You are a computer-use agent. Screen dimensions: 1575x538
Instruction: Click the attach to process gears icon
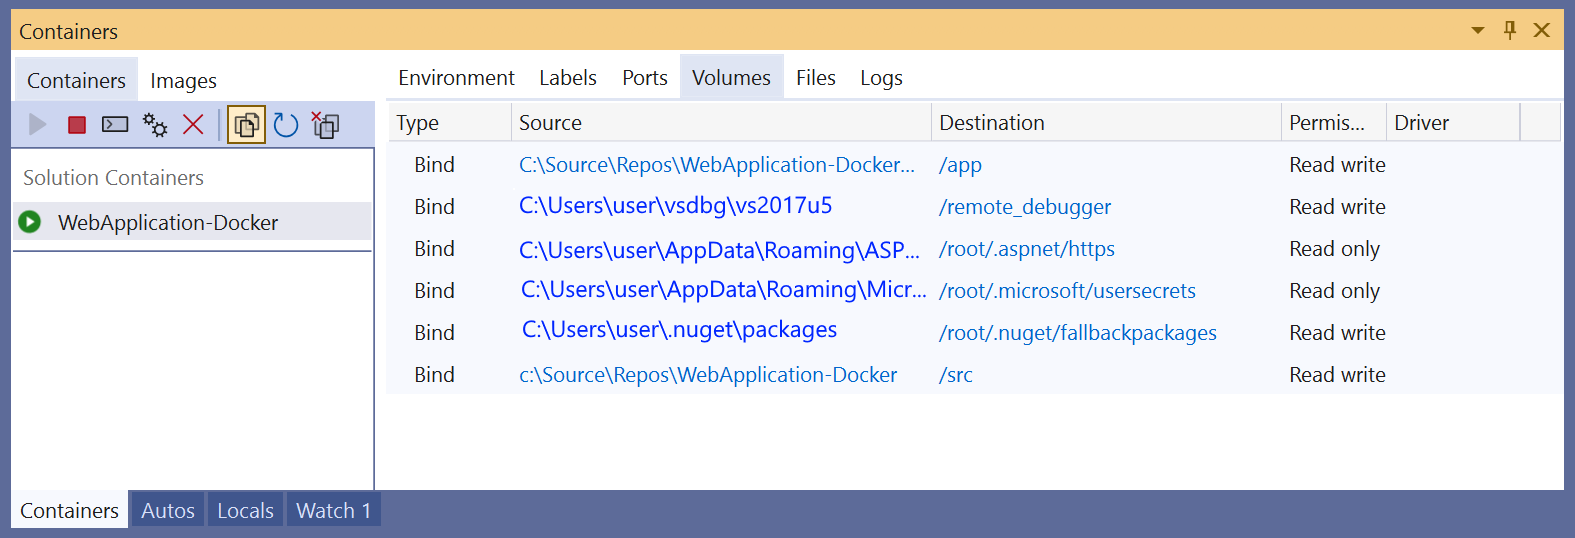tap(155, 124)
